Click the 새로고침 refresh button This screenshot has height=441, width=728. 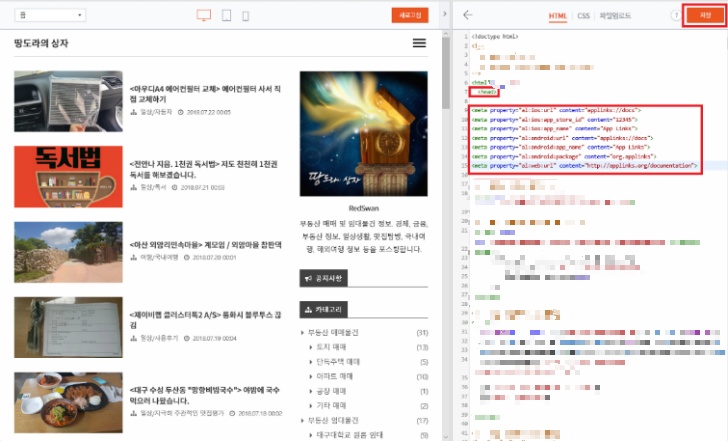(x=410, y=15)
